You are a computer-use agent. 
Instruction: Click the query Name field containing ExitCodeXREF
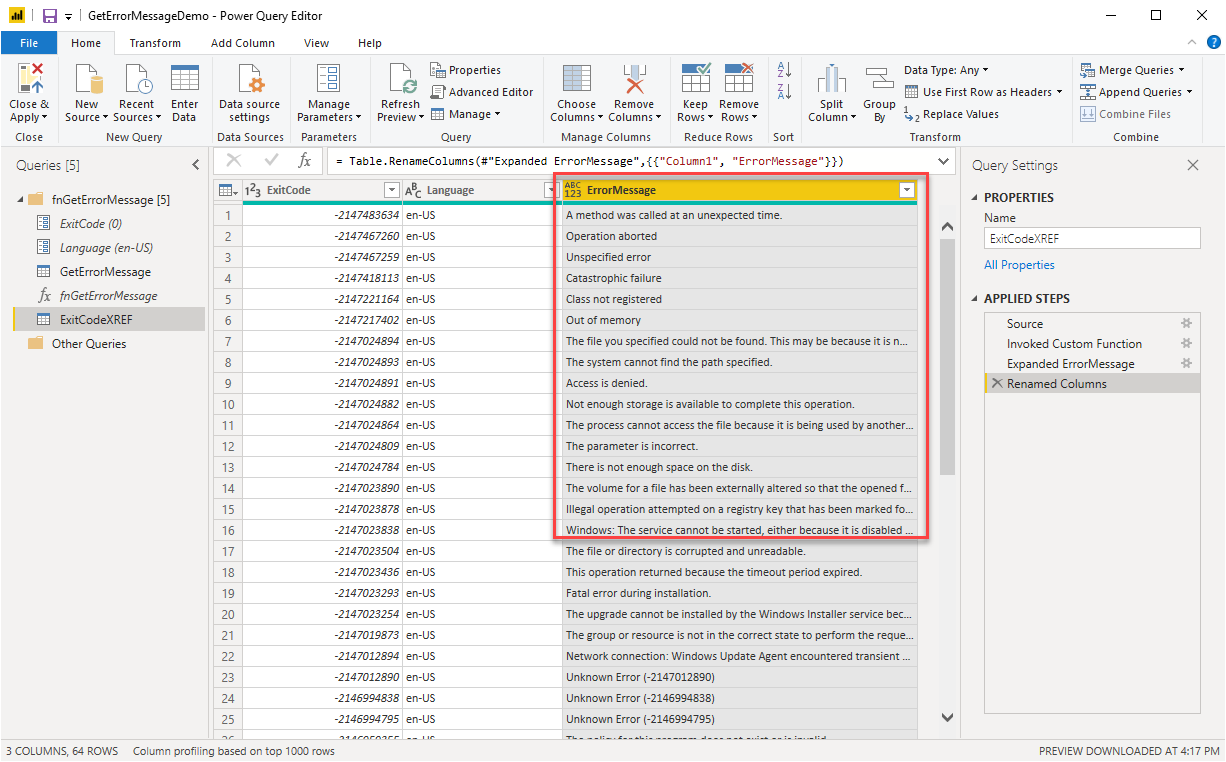pos(1092,239)
